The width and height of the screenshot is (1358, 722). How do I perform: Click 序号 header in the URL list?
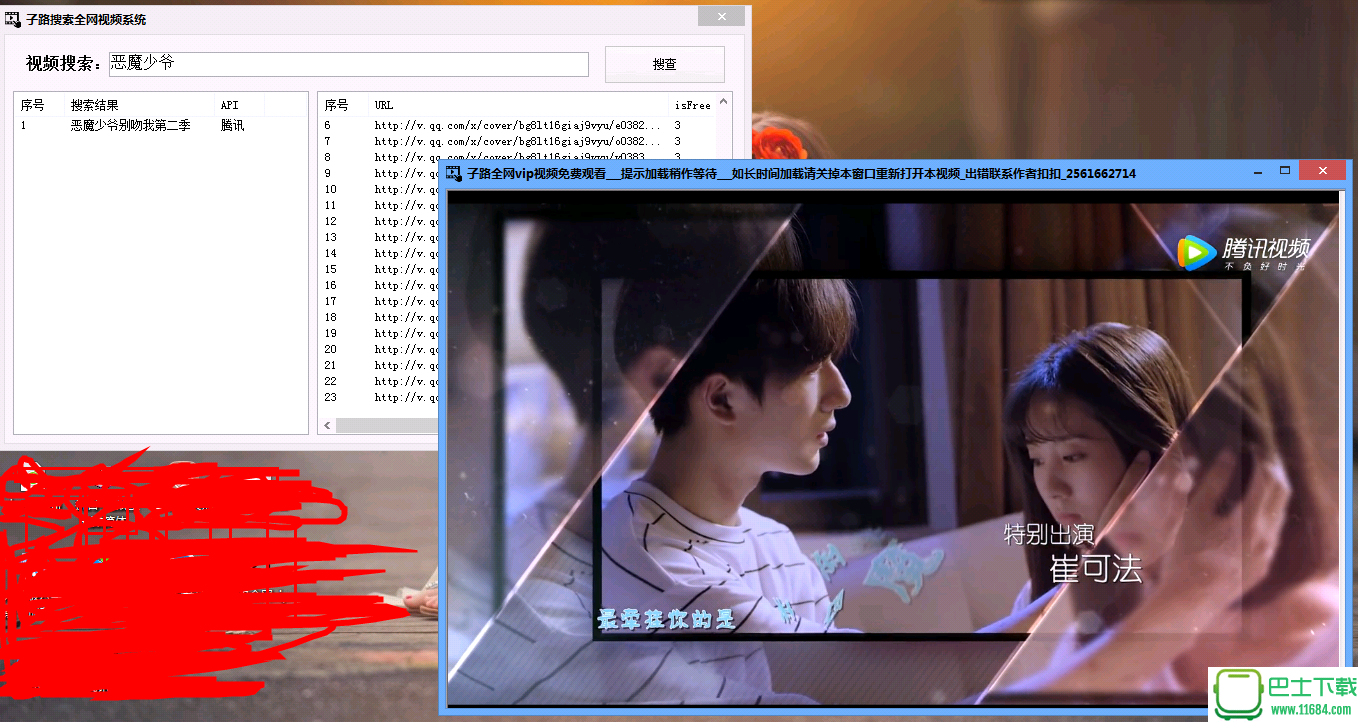tap(343, 105)
